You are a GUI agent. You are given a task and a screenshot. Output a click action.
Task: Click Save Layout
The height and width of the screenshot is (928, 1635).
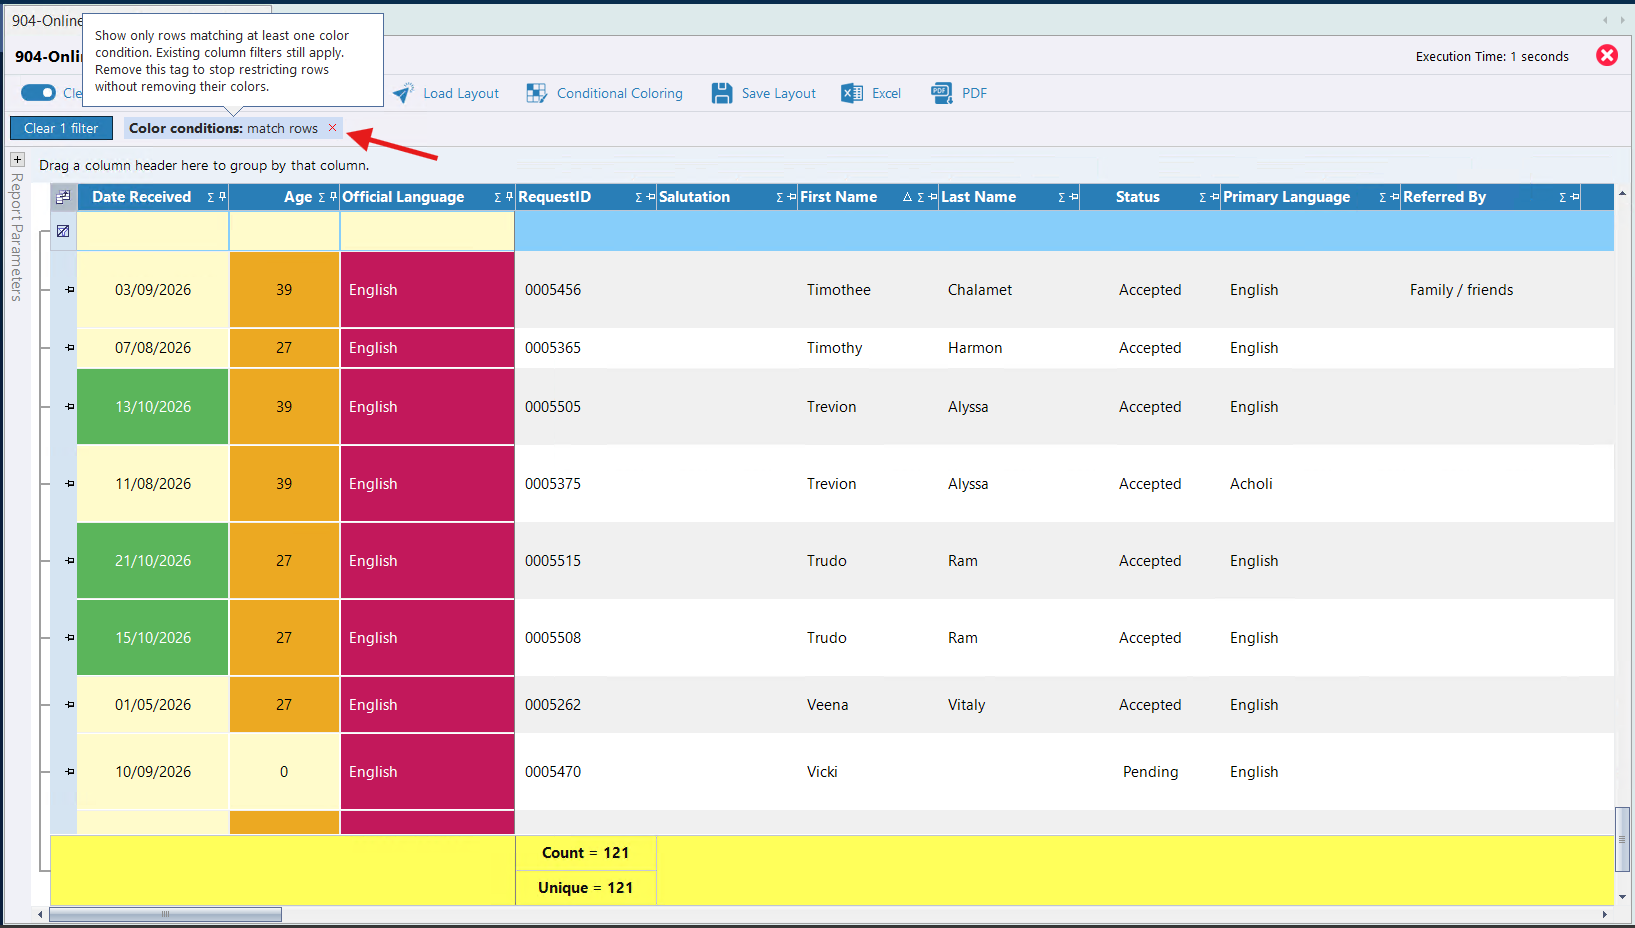click(x=764, y=93)
